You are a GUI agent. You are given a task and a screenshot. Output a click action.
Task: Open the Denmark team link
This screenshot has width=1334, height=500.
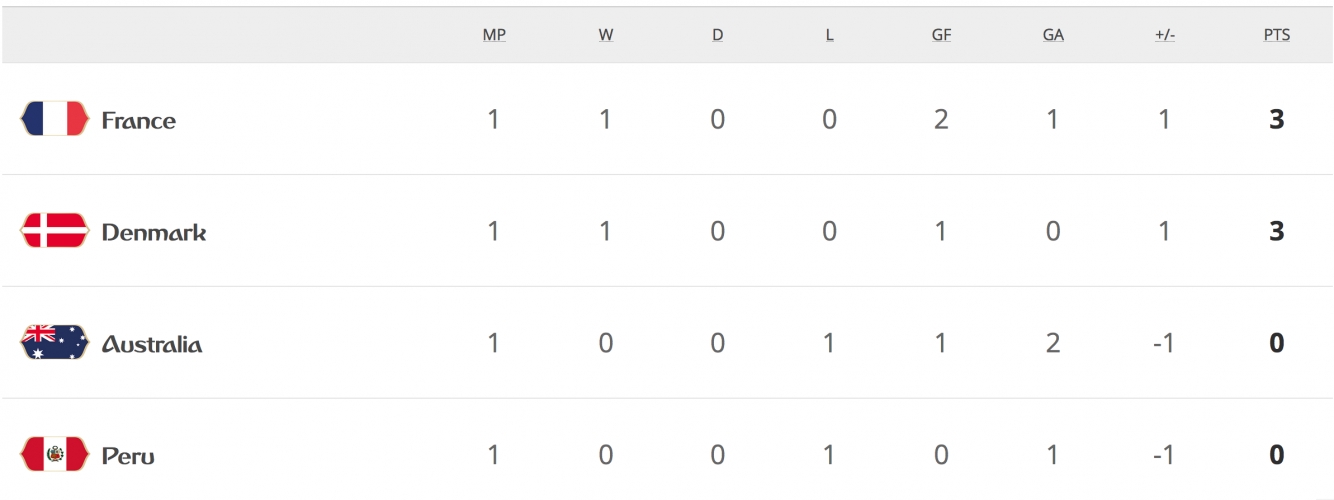[x=154, y=233]
